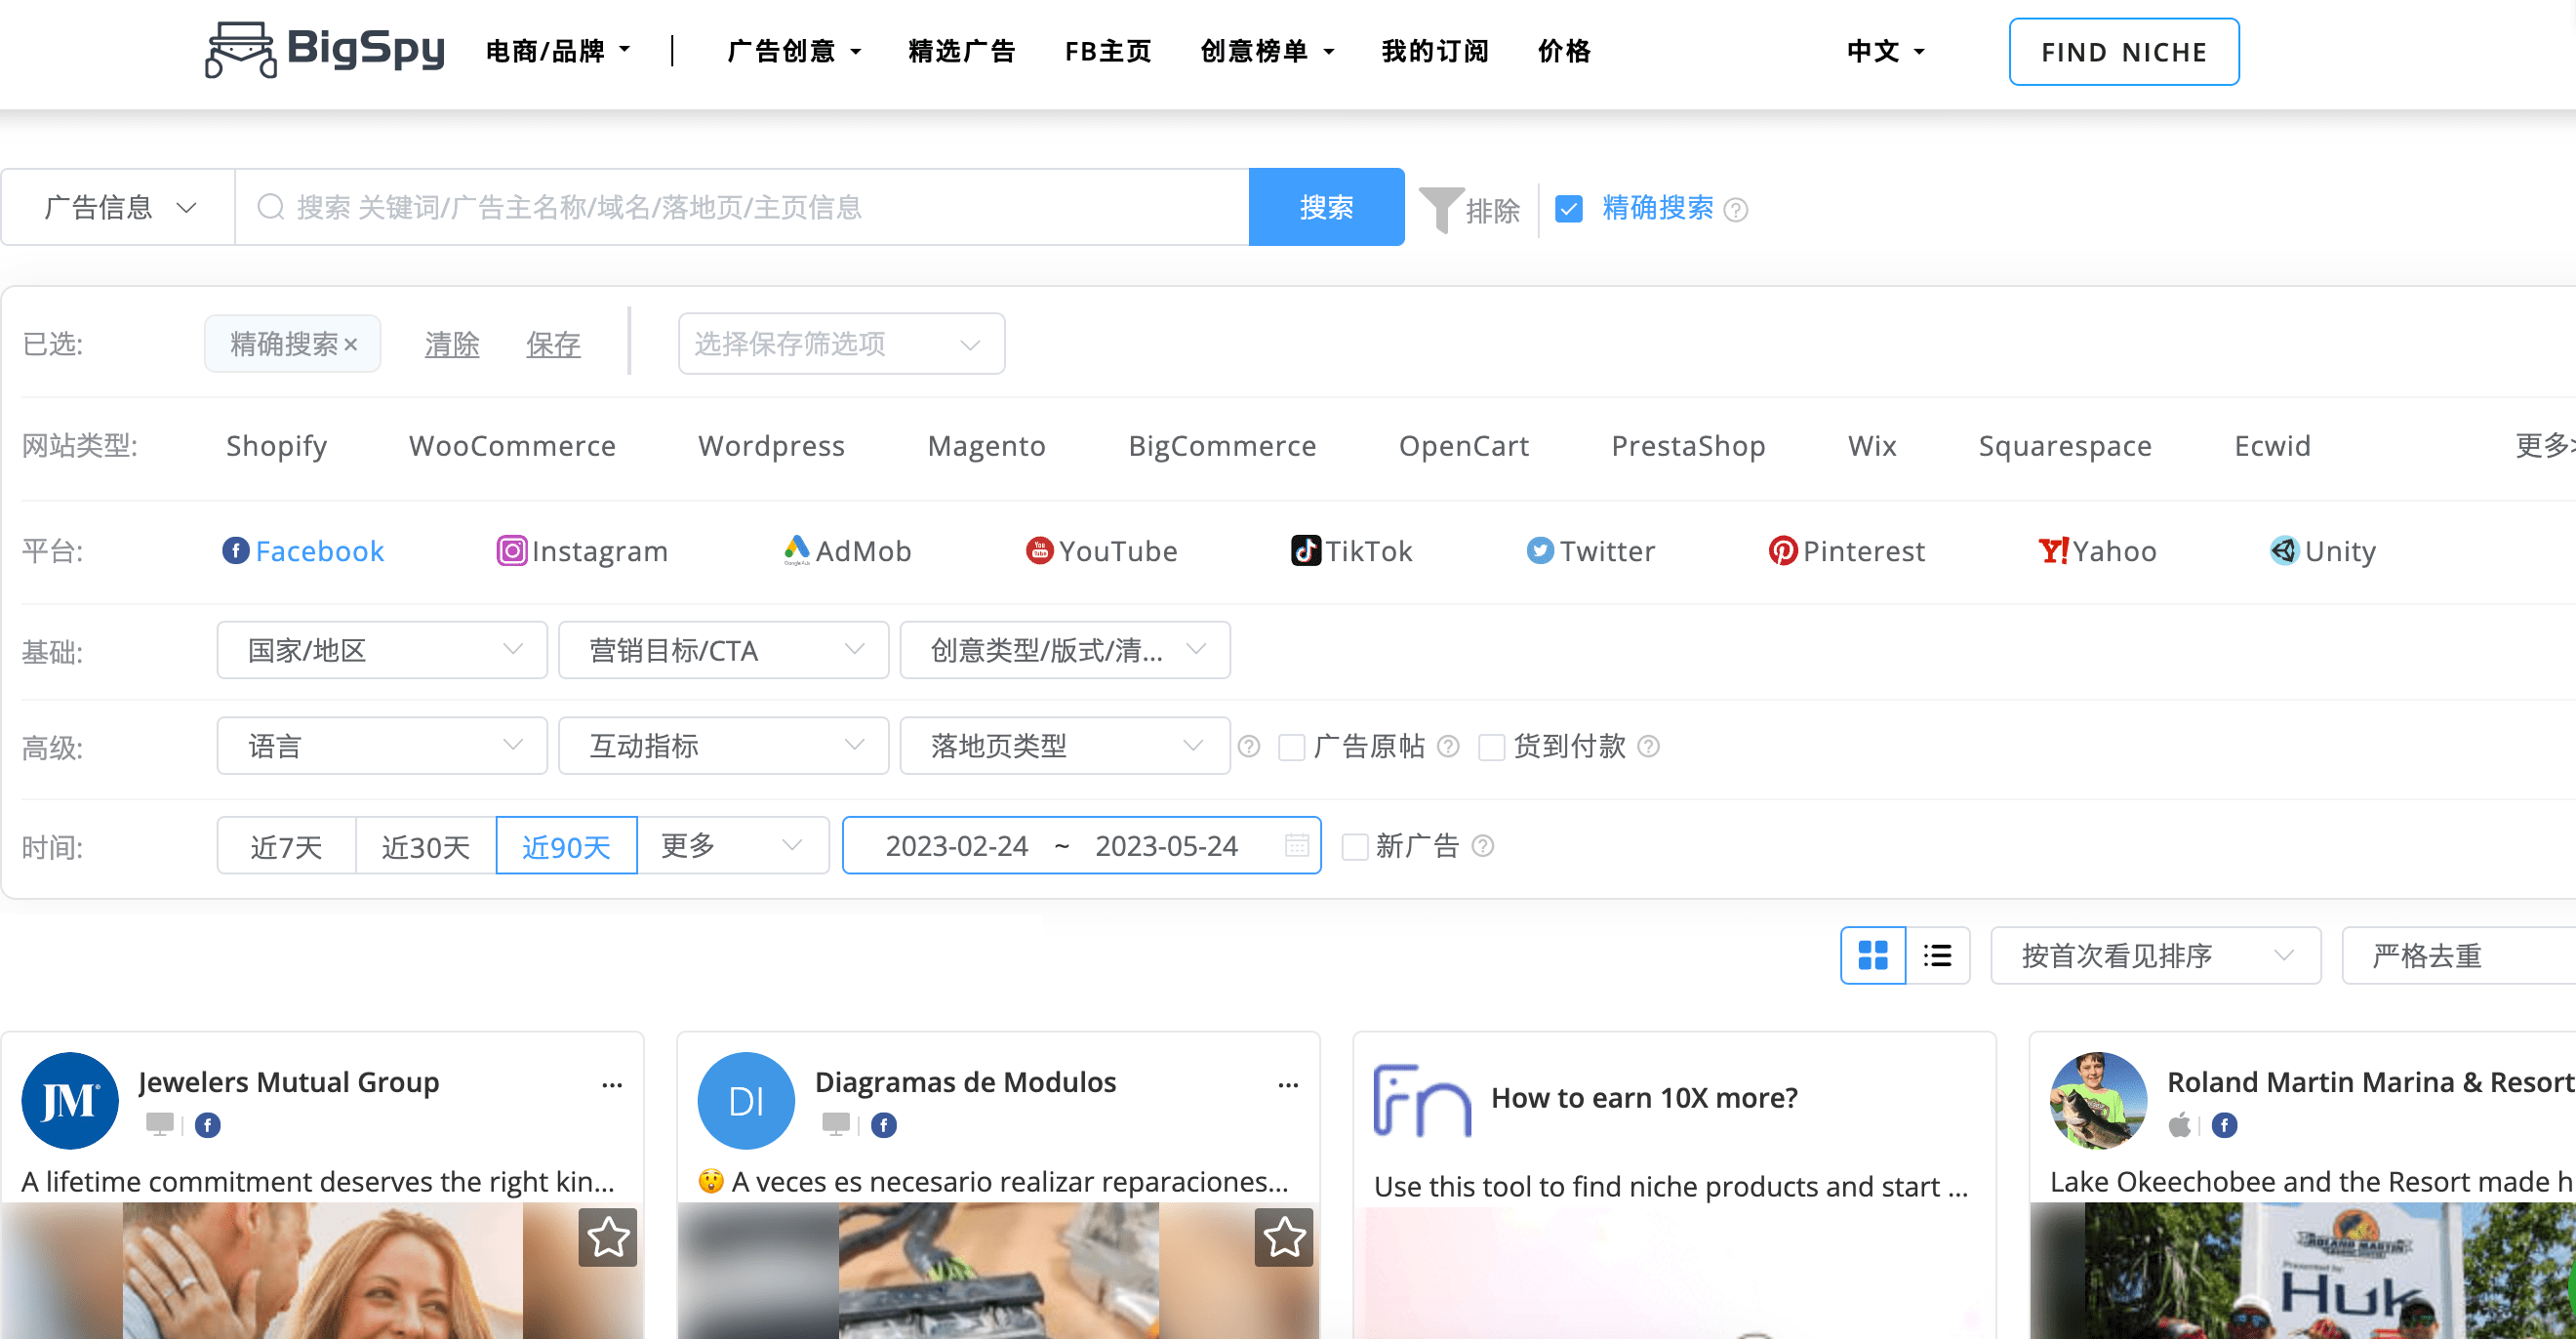This screenshot has width=2576, height=1339.
Task: Open more options on Diagramas de Modulos card
Action: point(1288,1085)
